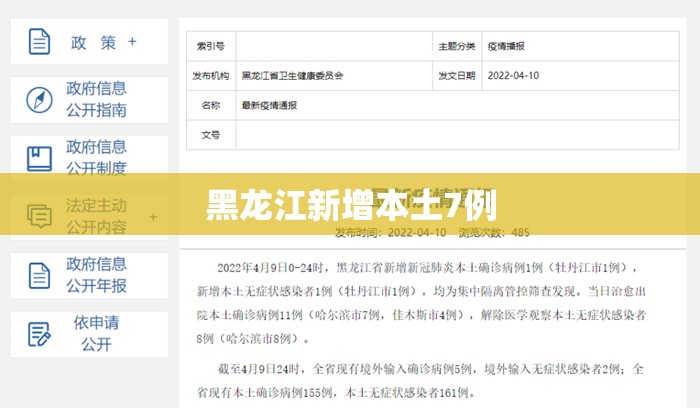Click the chat bubble icon for 法定主动公开内容
This screenshot has height=408, width=700.
click(x=39, y=216)
